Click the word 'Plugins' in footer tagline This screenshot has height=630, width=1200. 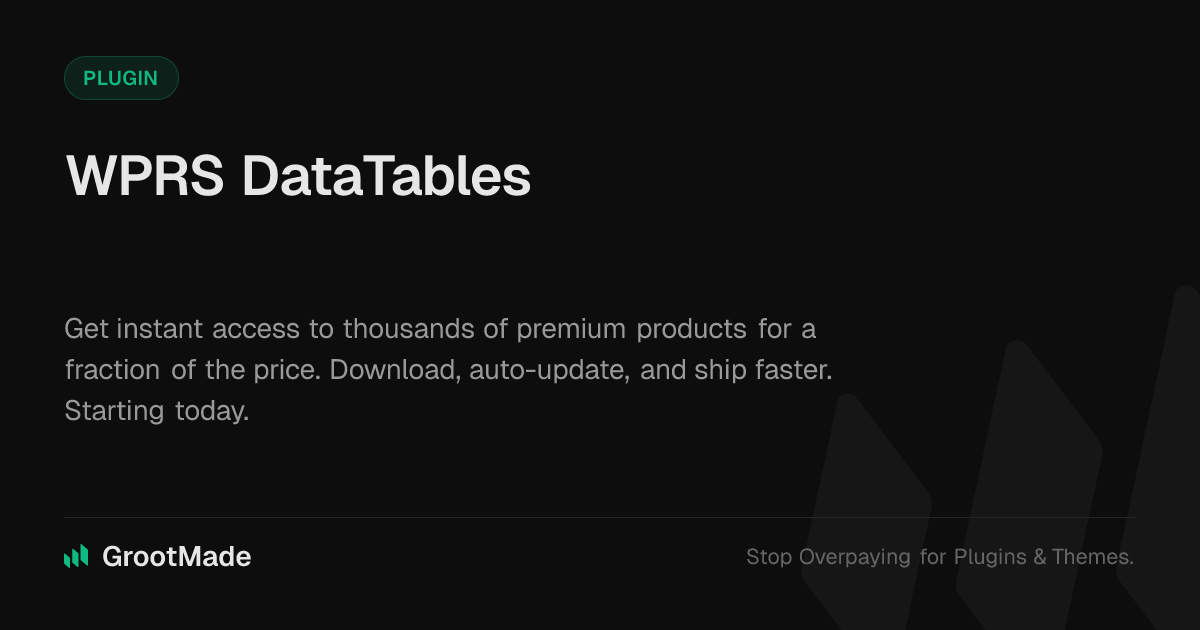[x=990, y=557]
